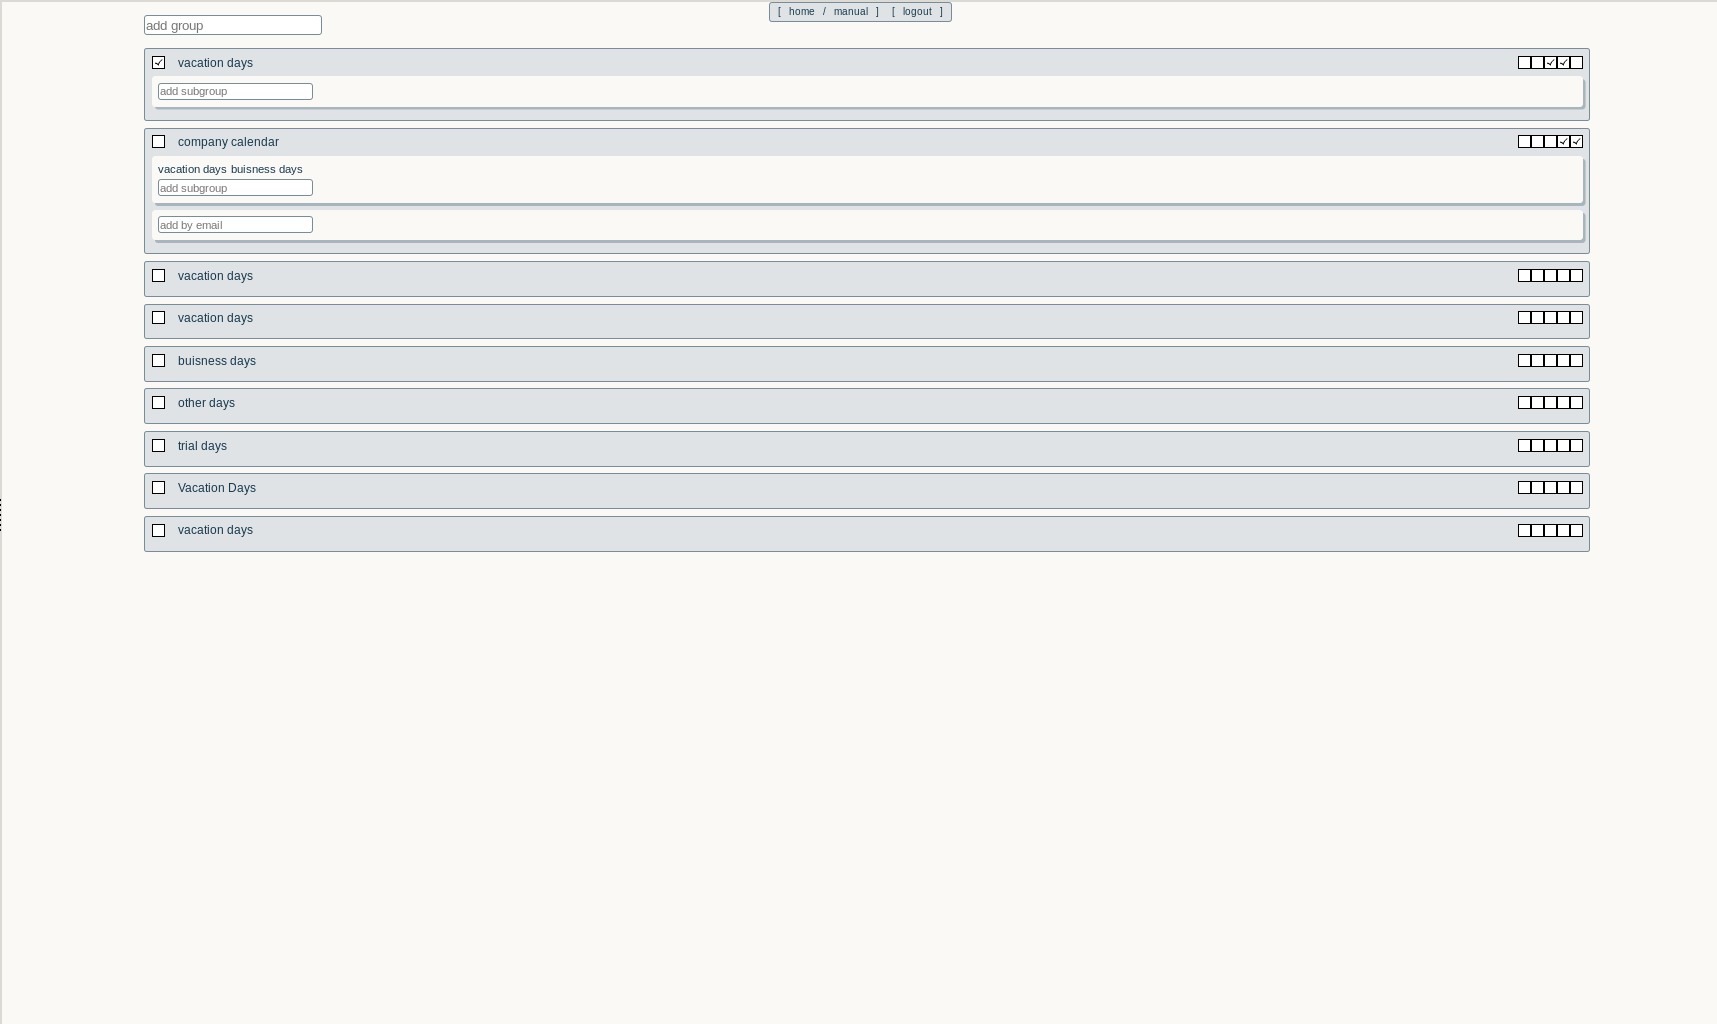
Task: Select the checkbox next to buisness days group
Action: (x=158, y=361)
